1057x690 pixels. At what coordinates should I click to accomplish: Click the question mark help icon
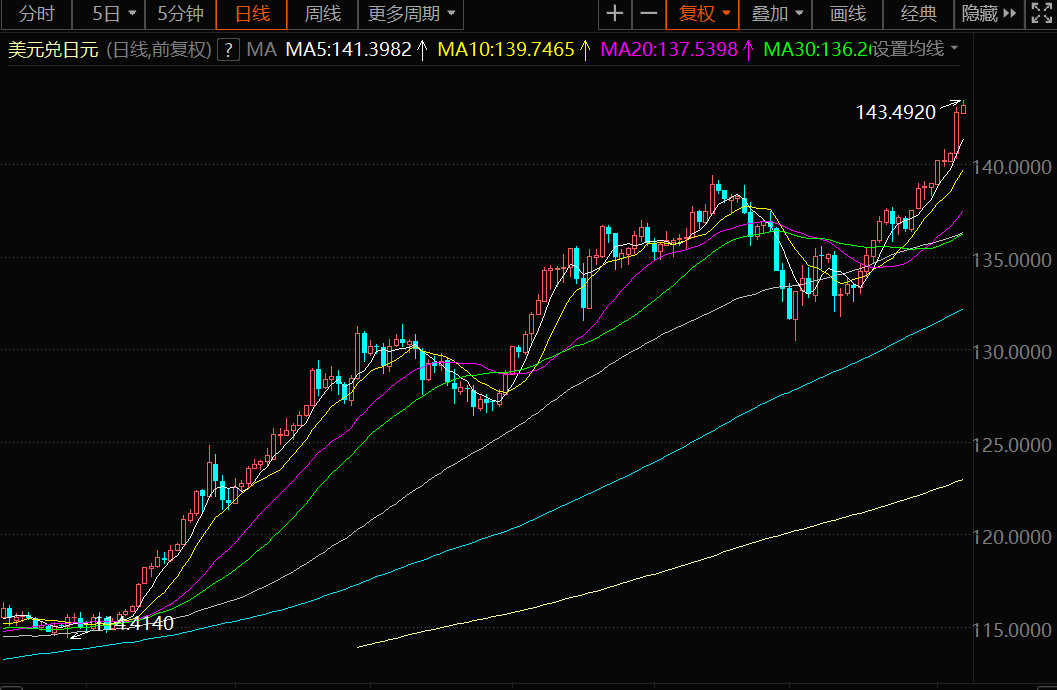(x=229, y=49)
